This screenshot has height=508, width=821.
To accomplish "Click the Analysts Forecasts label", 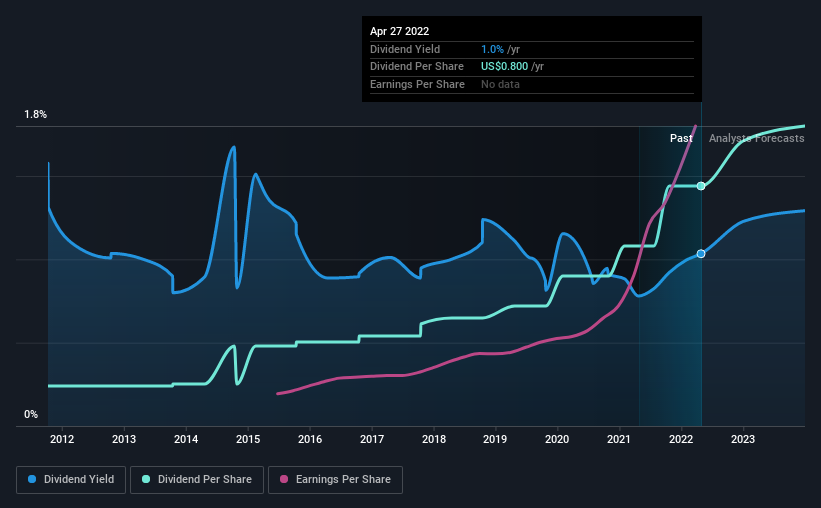I will point(757,138).
